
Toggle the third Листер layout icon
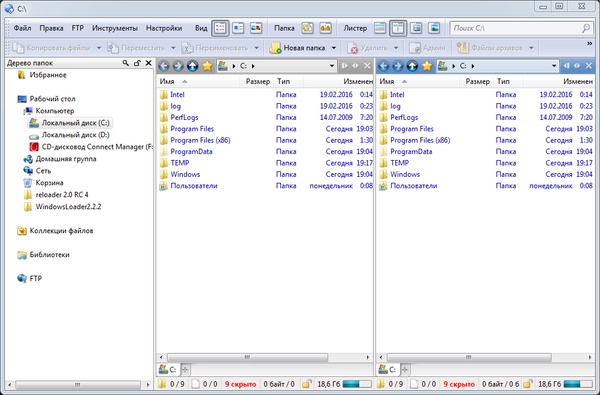416,28
